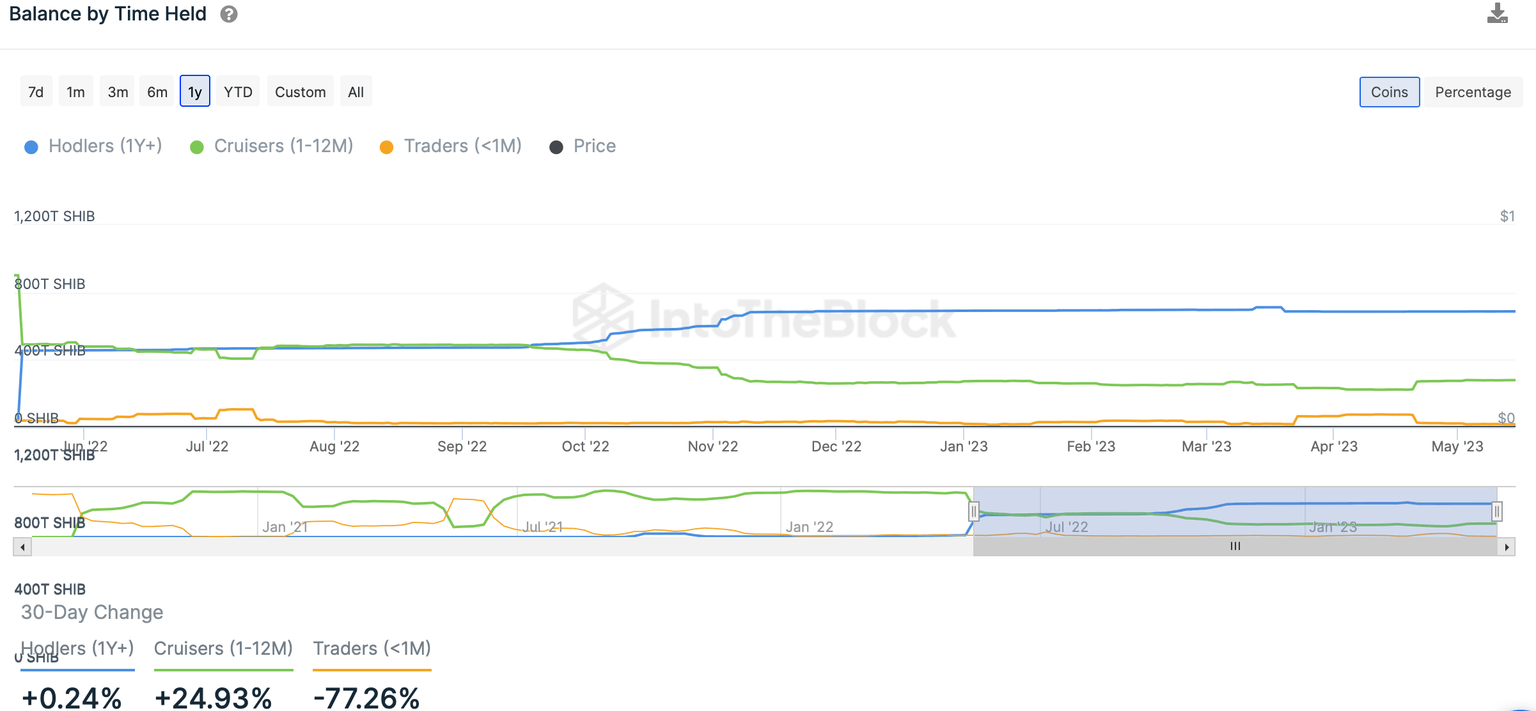1536x711 pixels.
Task: Switch to the YTD range
Action: click(x=238, y=92)
